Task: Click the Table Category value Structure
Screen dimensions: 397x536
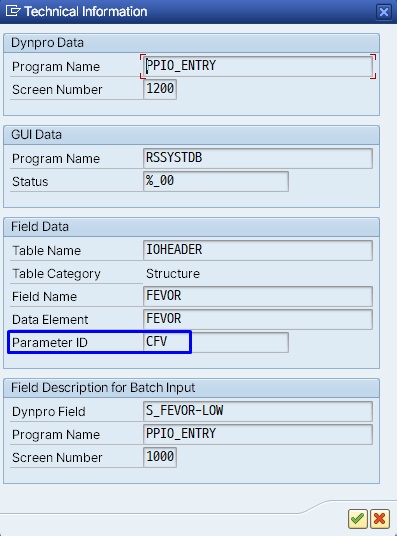Action: [x=173, y=273]
